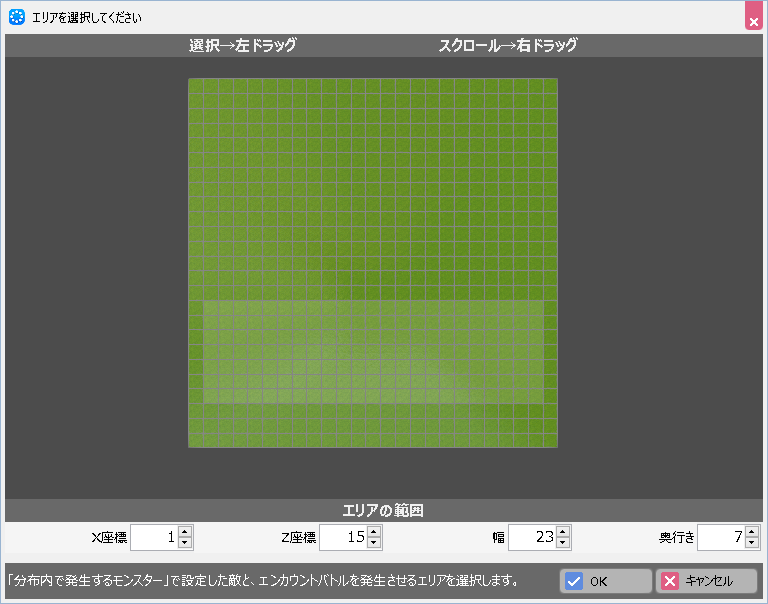Click the キャンセル button

pos(707,581)
